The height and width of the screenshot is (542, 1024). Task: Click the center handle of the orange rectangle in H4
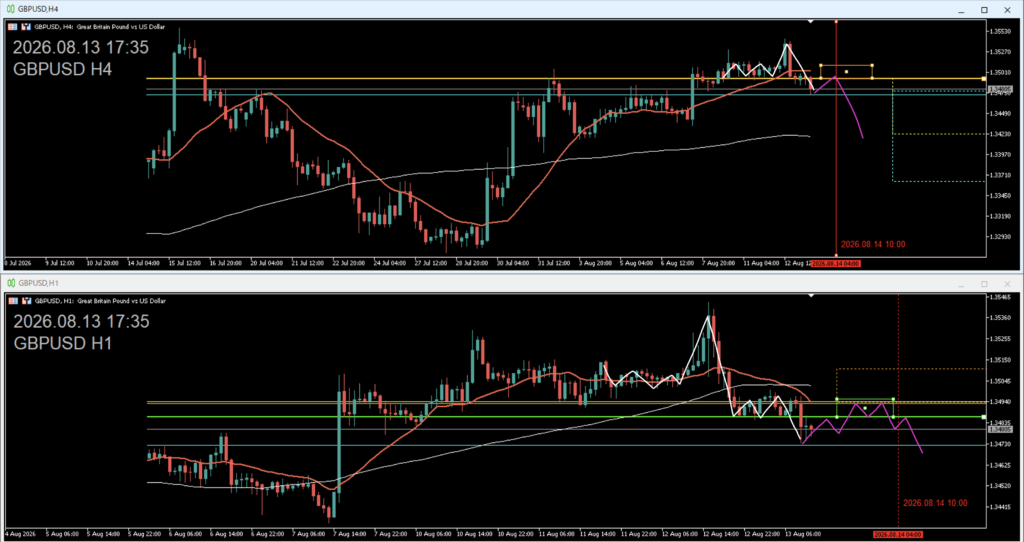click(846, 71)
